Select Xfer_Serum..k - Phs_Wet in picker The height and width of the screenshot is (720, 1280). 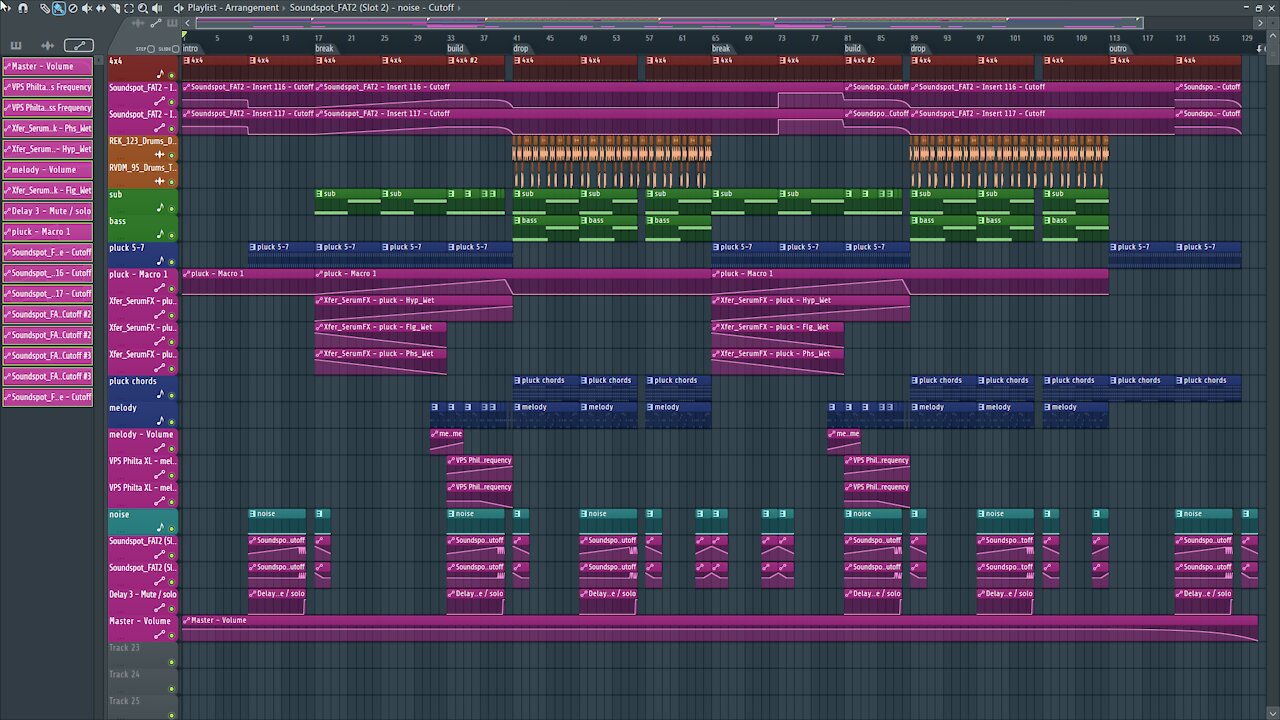pos(48,129)
